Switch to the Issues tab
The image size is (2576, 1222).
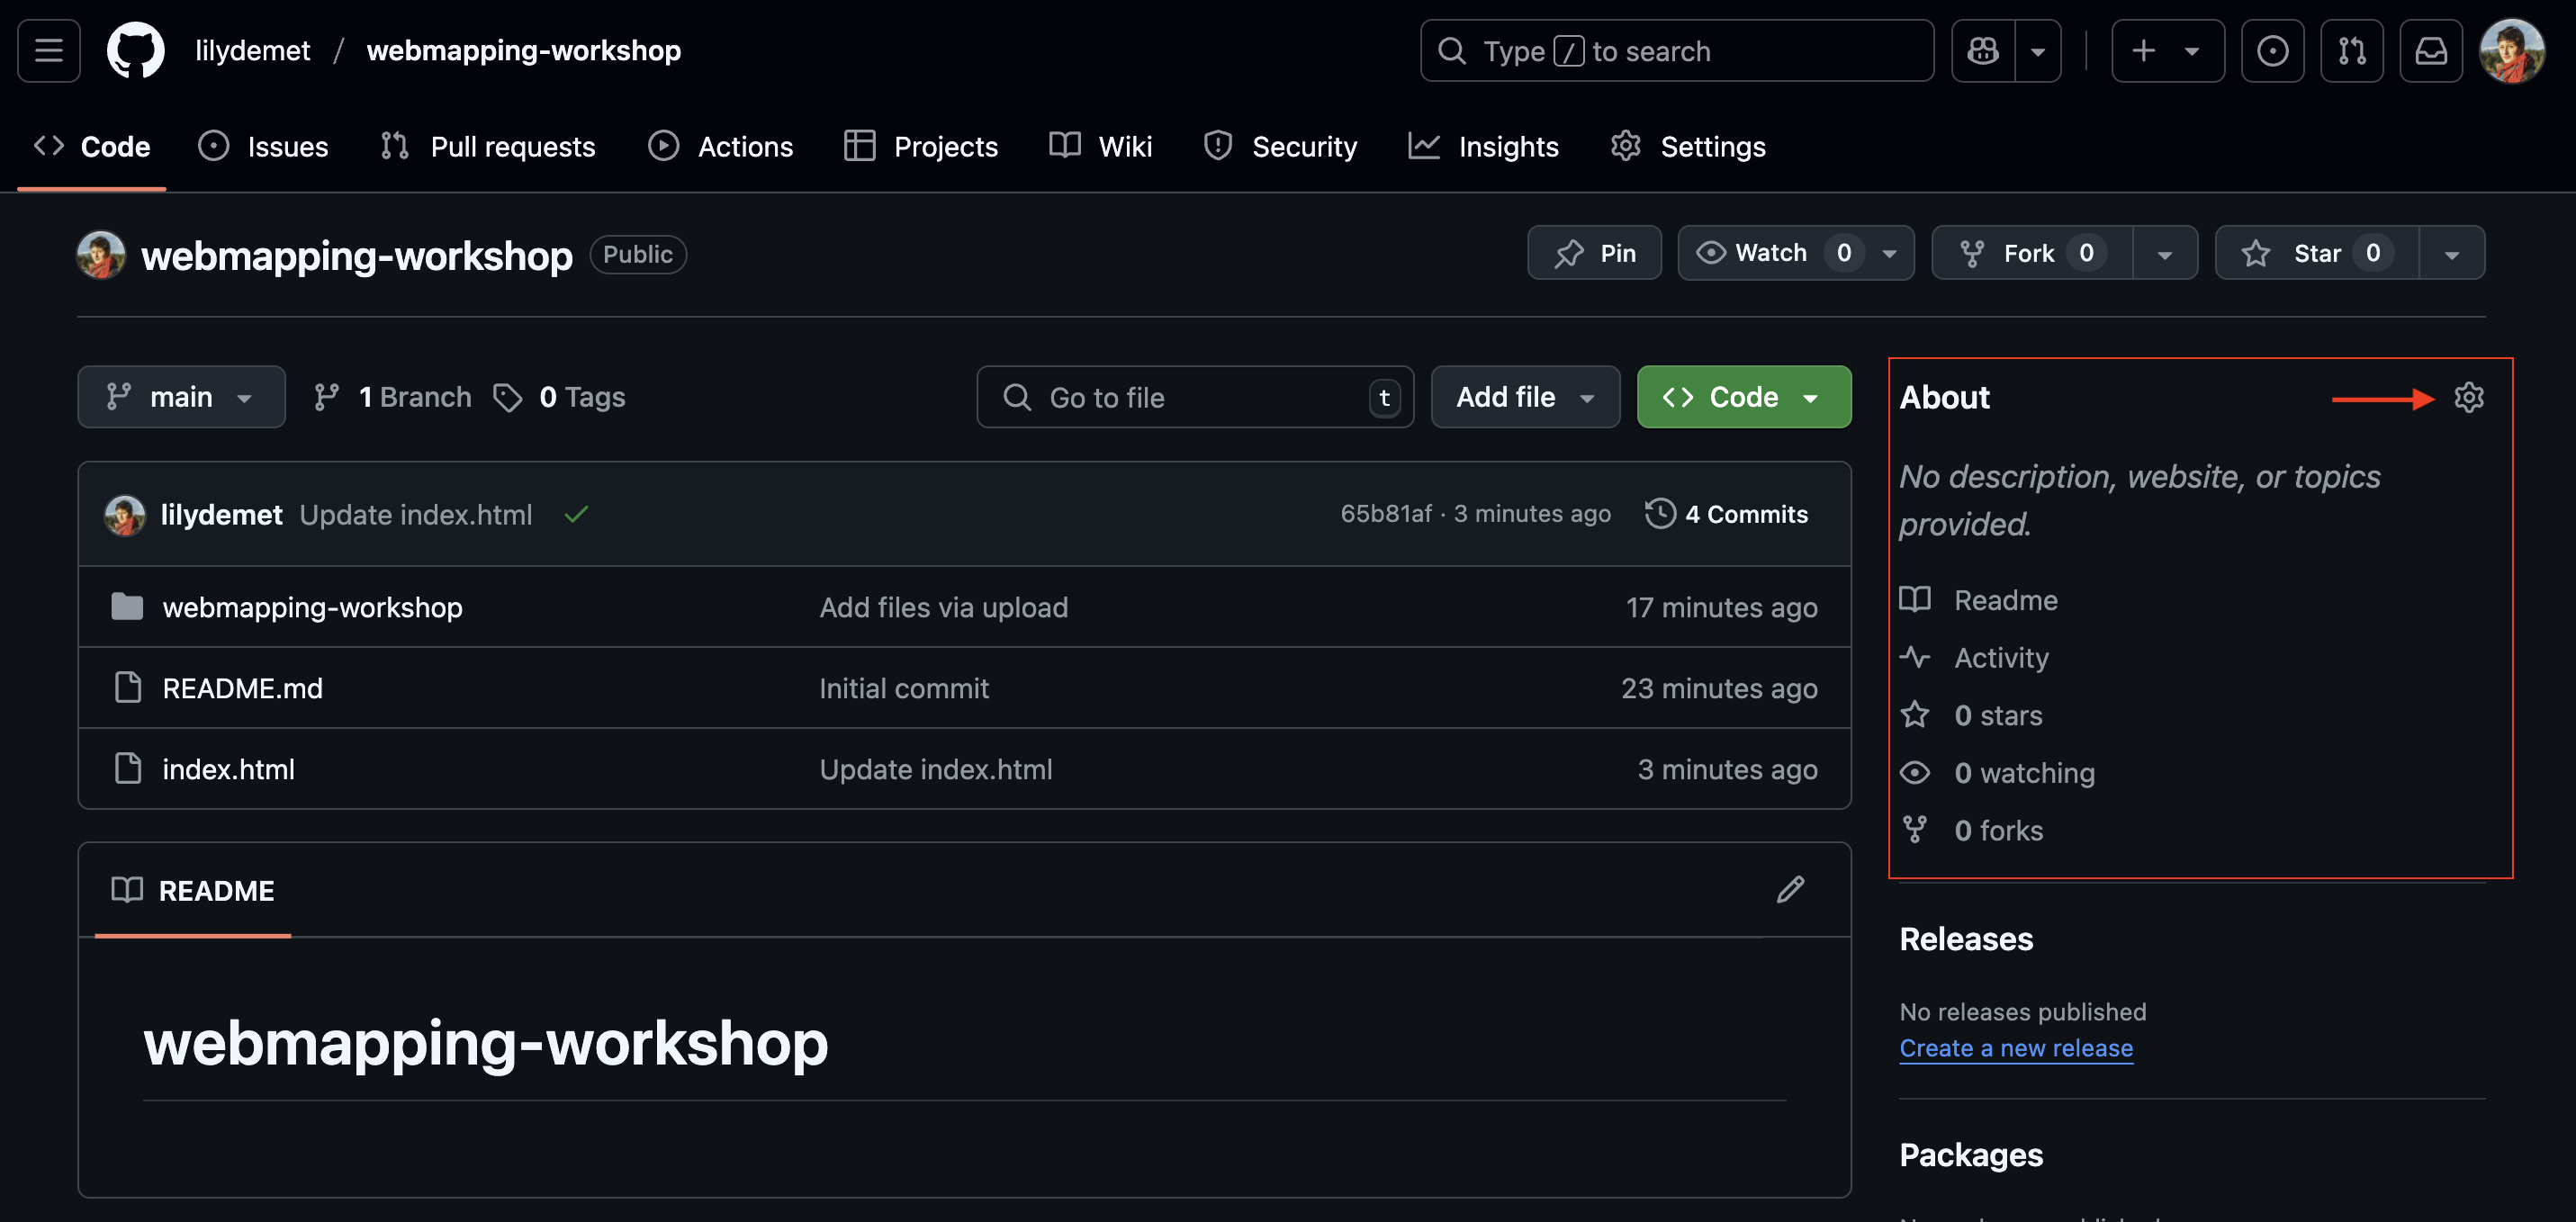click(x=262, y=146)
